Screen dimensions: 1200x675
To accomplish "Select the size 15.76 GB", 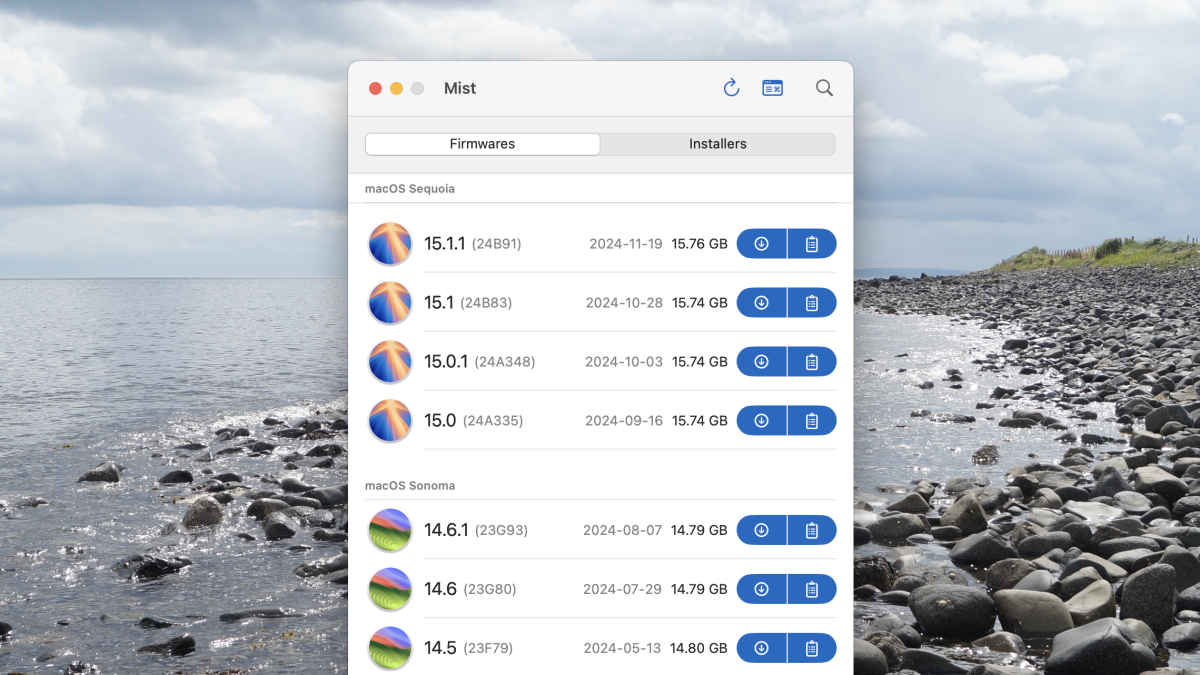I will [700, 244].
